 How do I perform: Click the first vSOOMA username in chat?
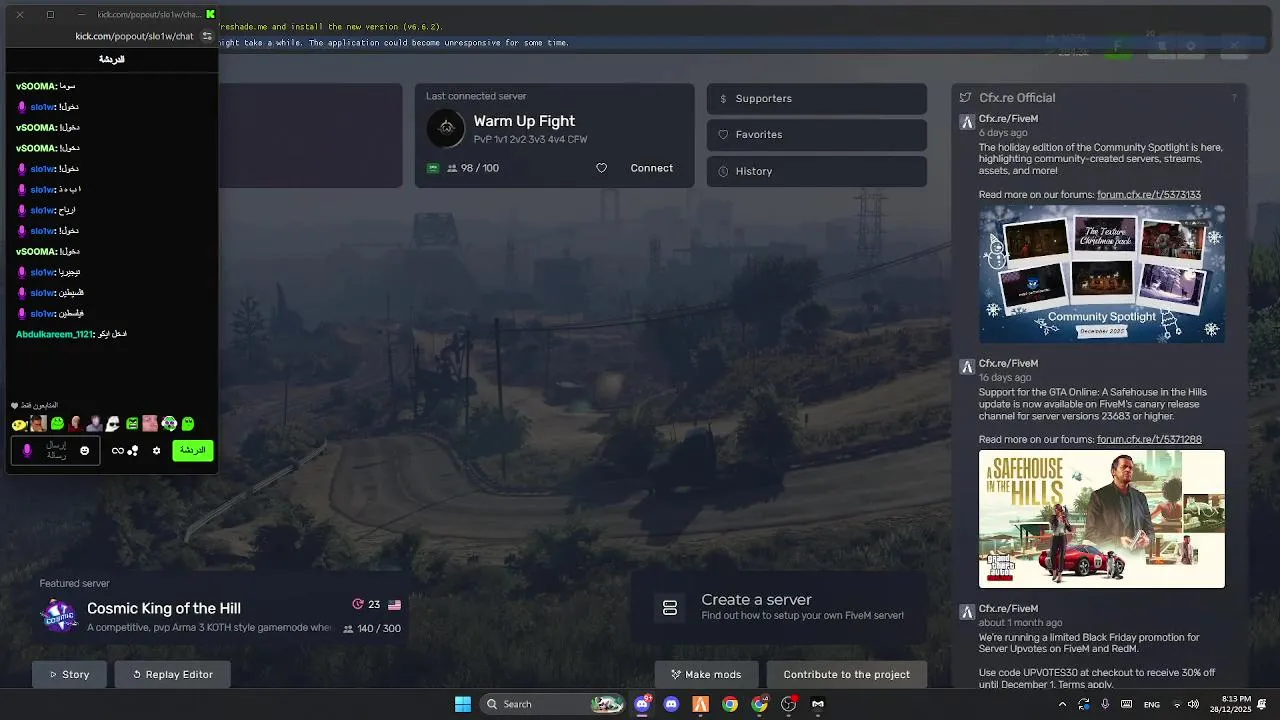point(36,86)
